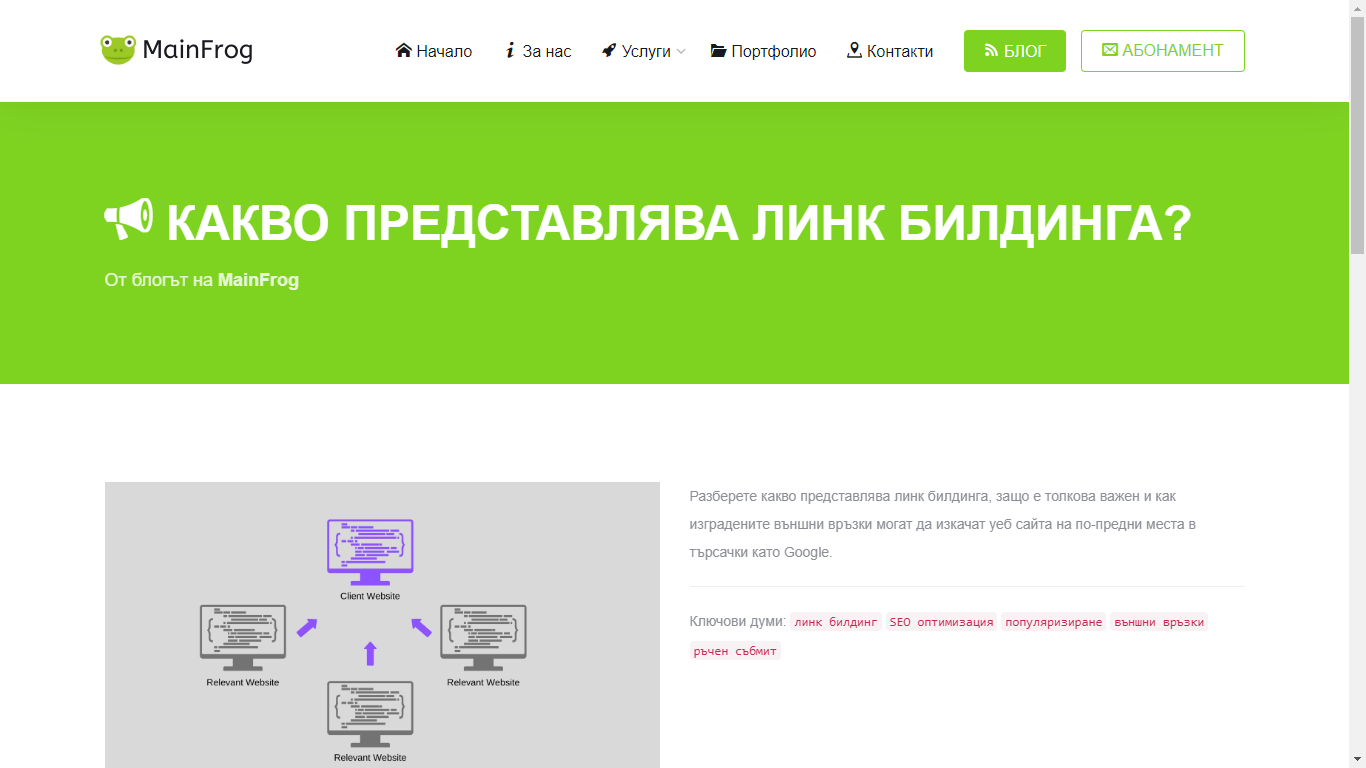Click the link building diagram image

(x=382, y=625)
